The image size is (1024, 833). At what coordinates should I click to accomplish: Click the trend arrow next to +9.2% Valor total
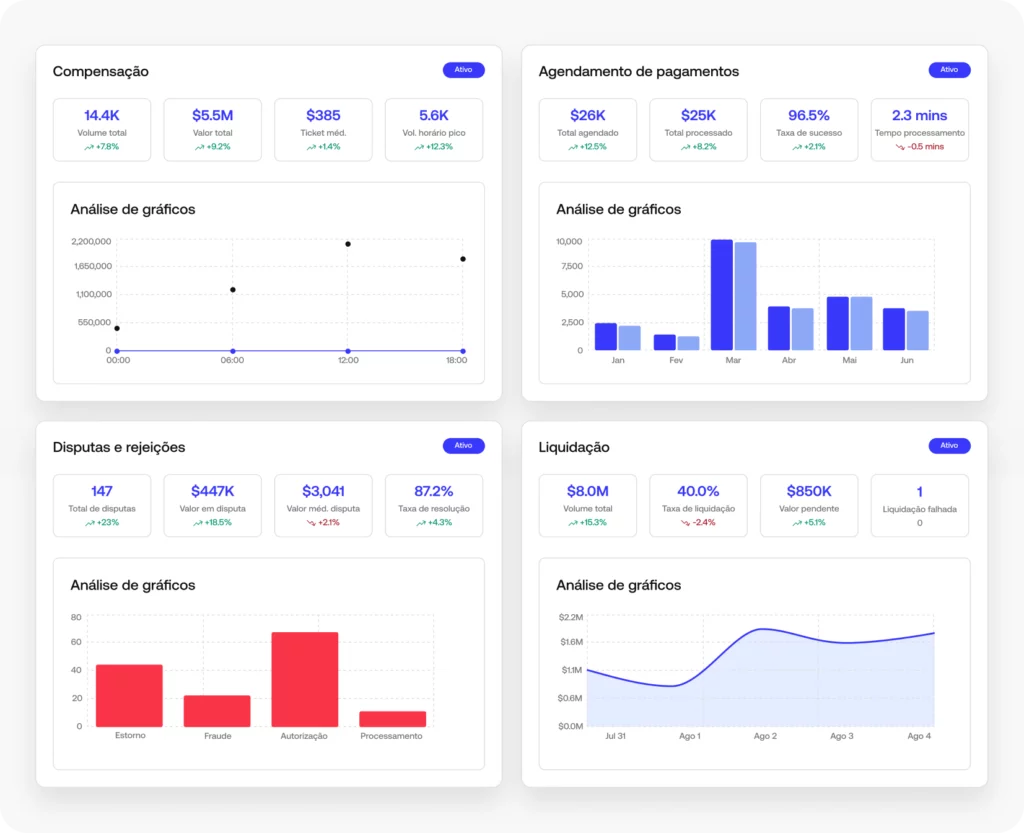[x=199, y=147]
